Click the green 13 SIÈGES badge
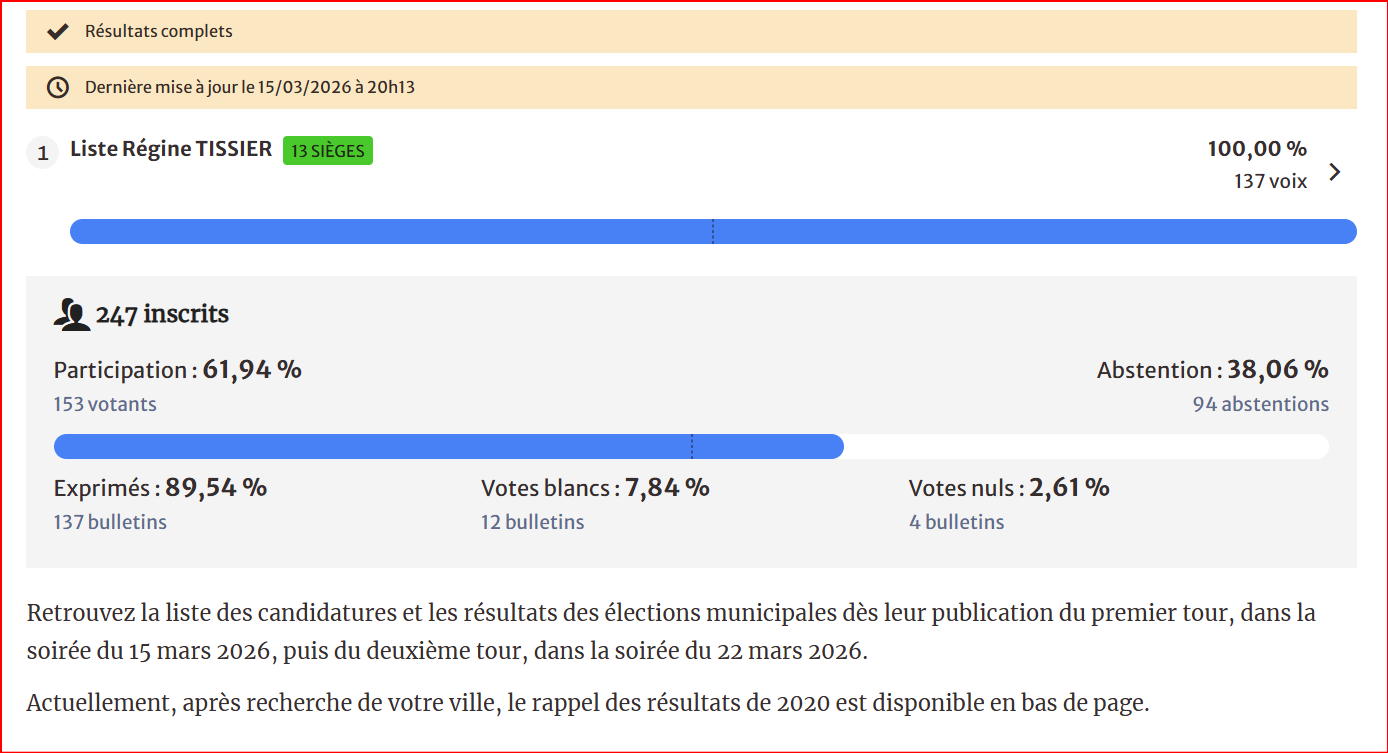The width and height of the screenshot is (1388, 753). (328, 150)
